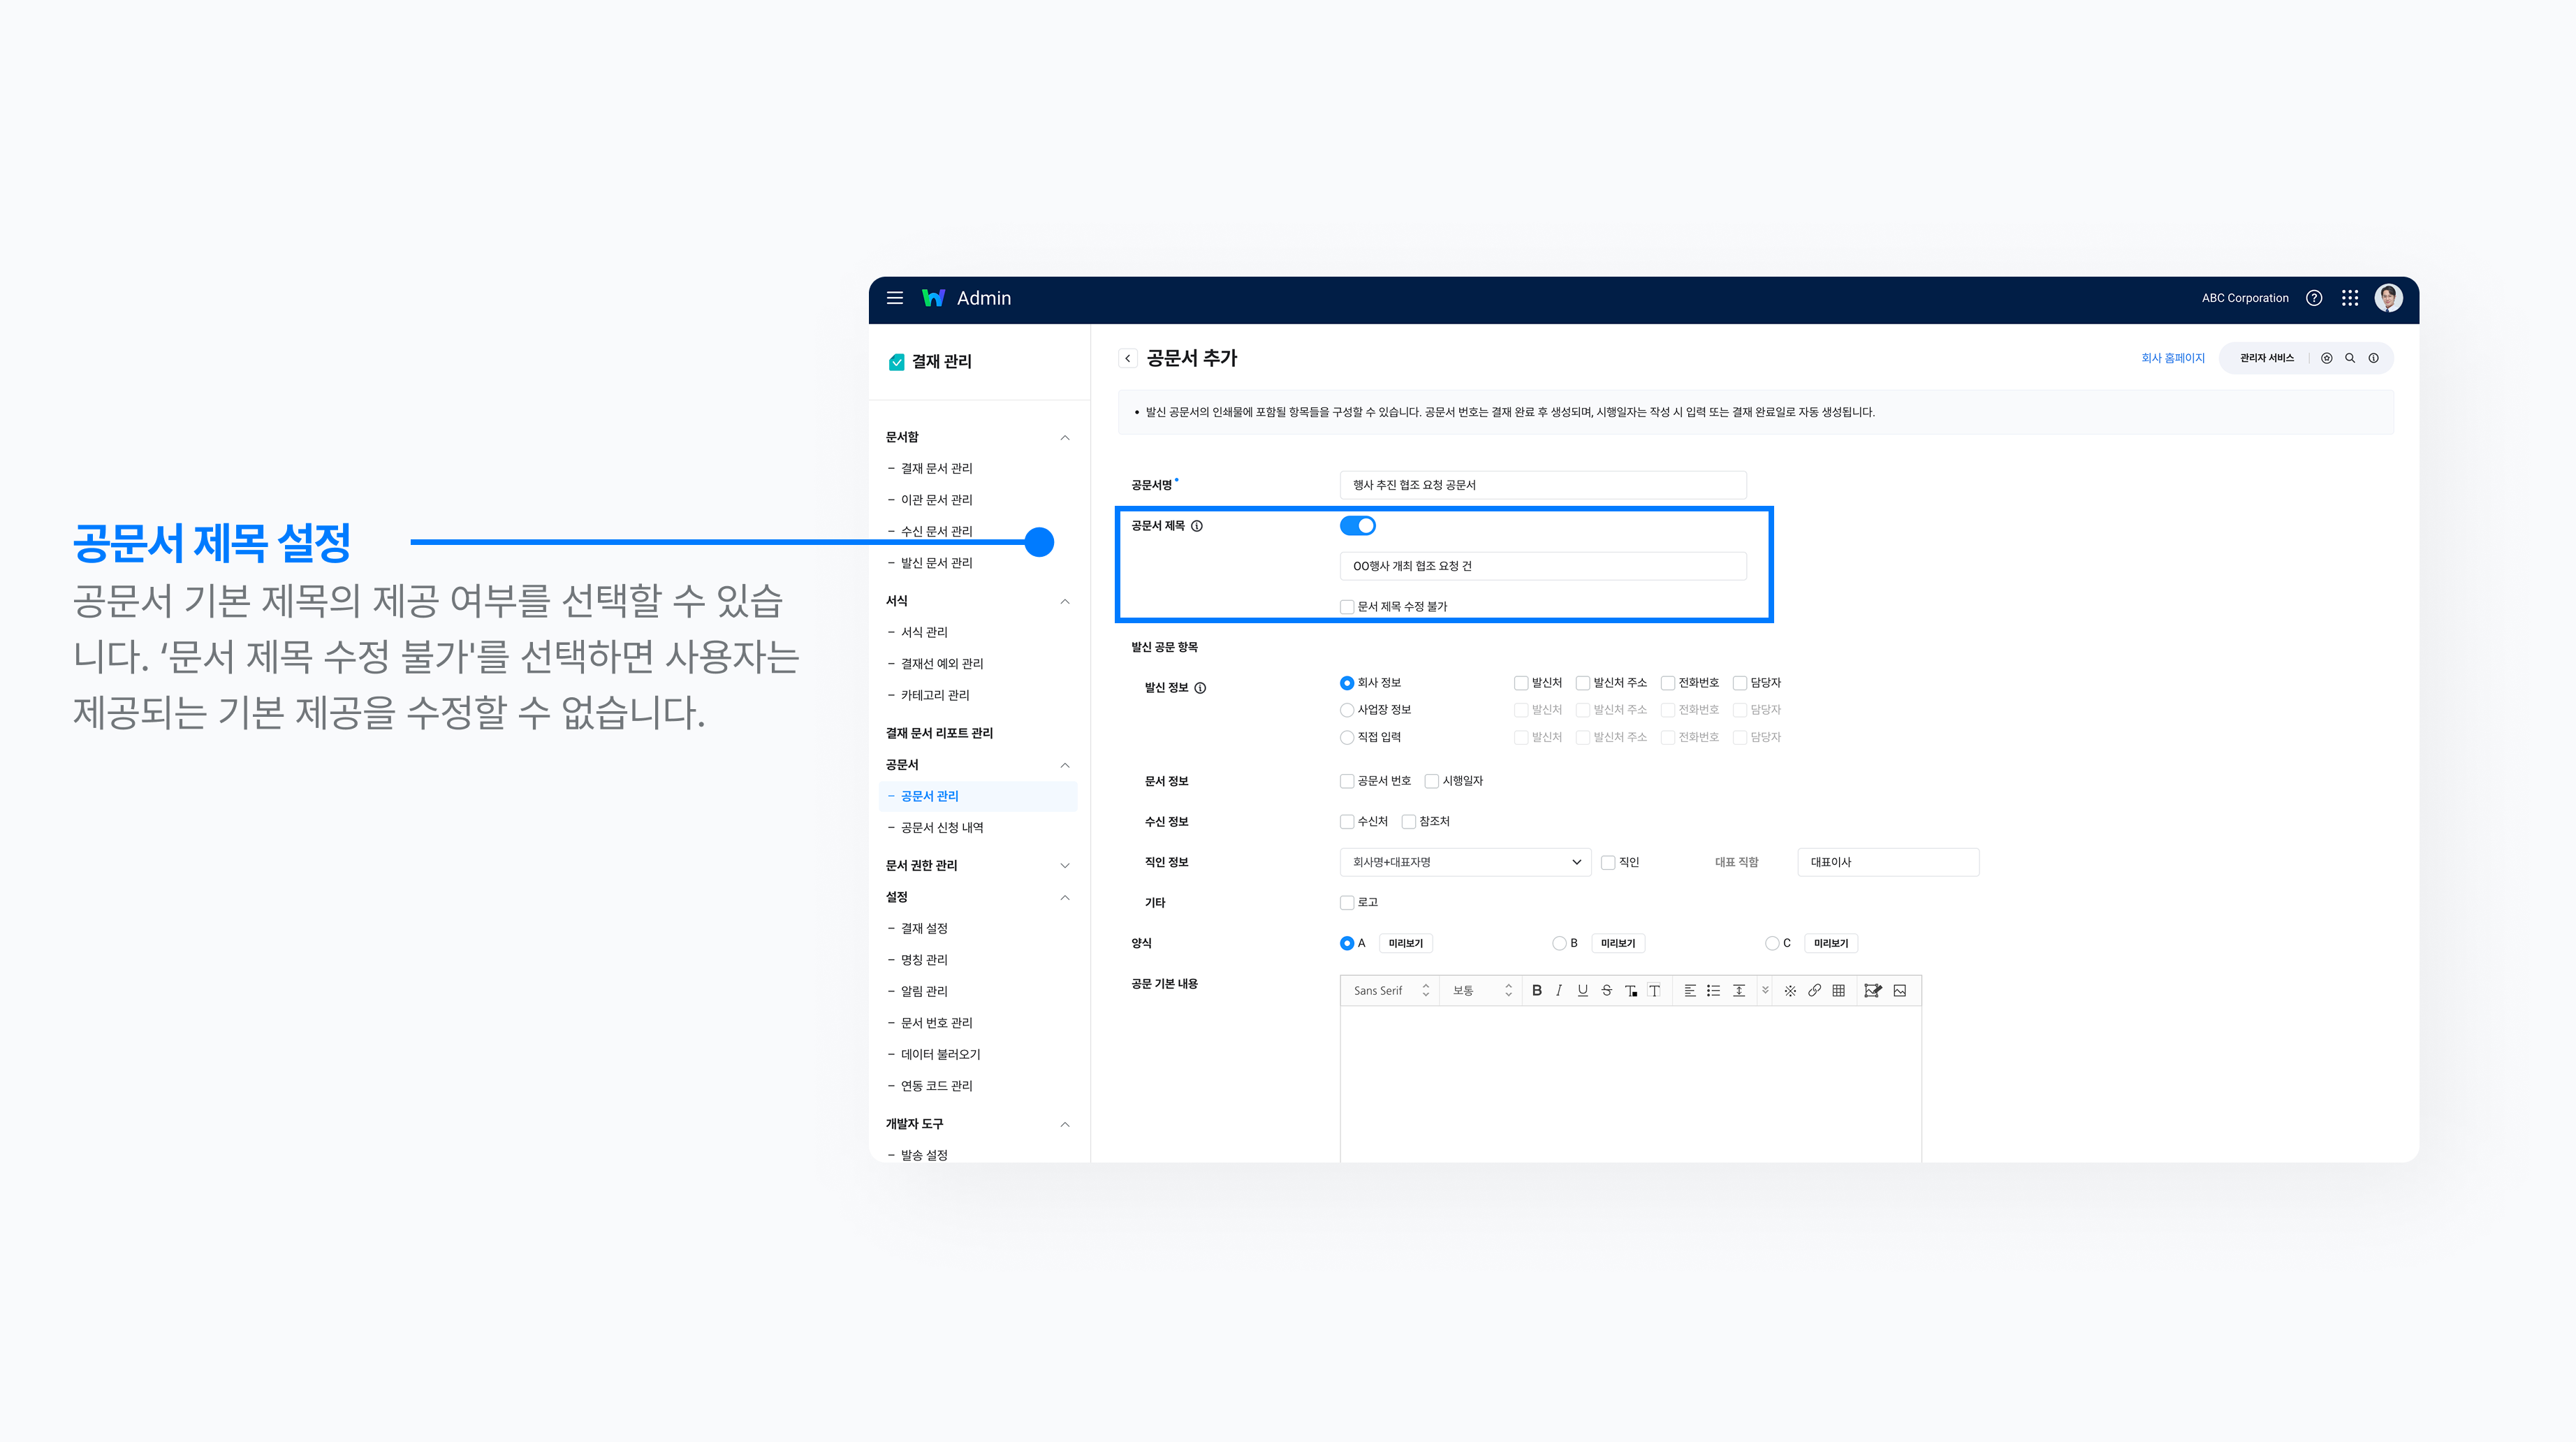This screenshot has width=2576, height=1442.
Task: Insert a table using the grid icon
Action: 1838,990
